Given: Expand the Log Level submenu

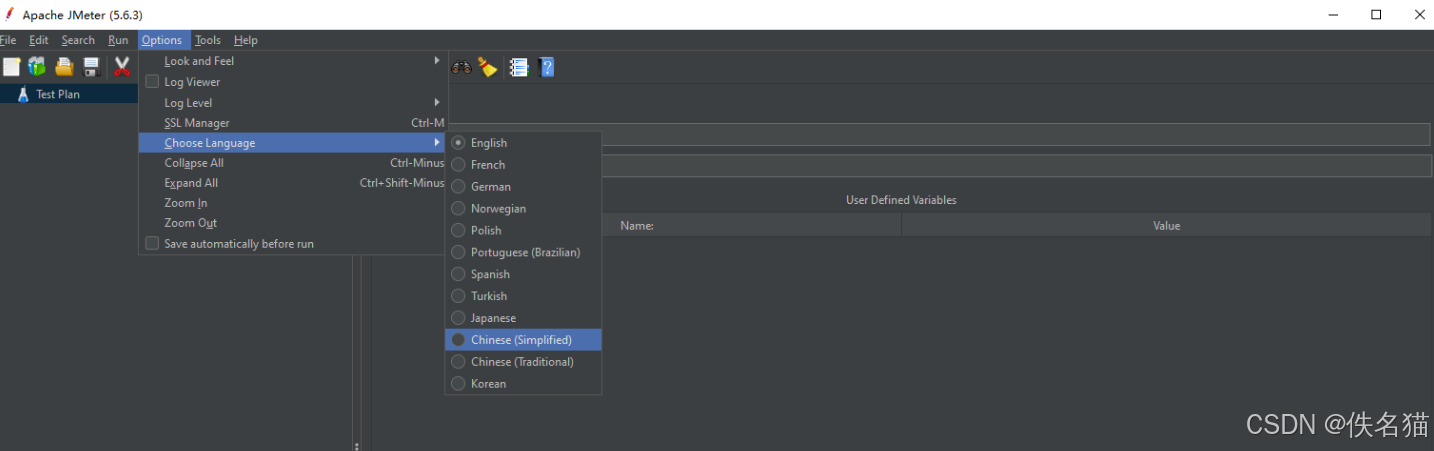Looking at the screenshot, I should pos(293,103).
